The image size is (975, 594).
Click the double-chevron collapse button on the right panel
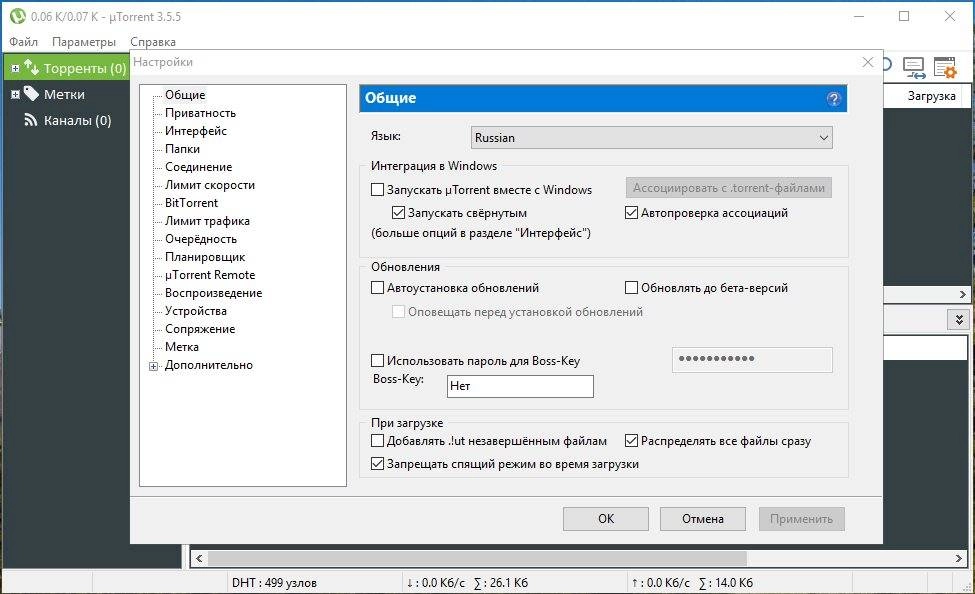click(x=959, y=320)
